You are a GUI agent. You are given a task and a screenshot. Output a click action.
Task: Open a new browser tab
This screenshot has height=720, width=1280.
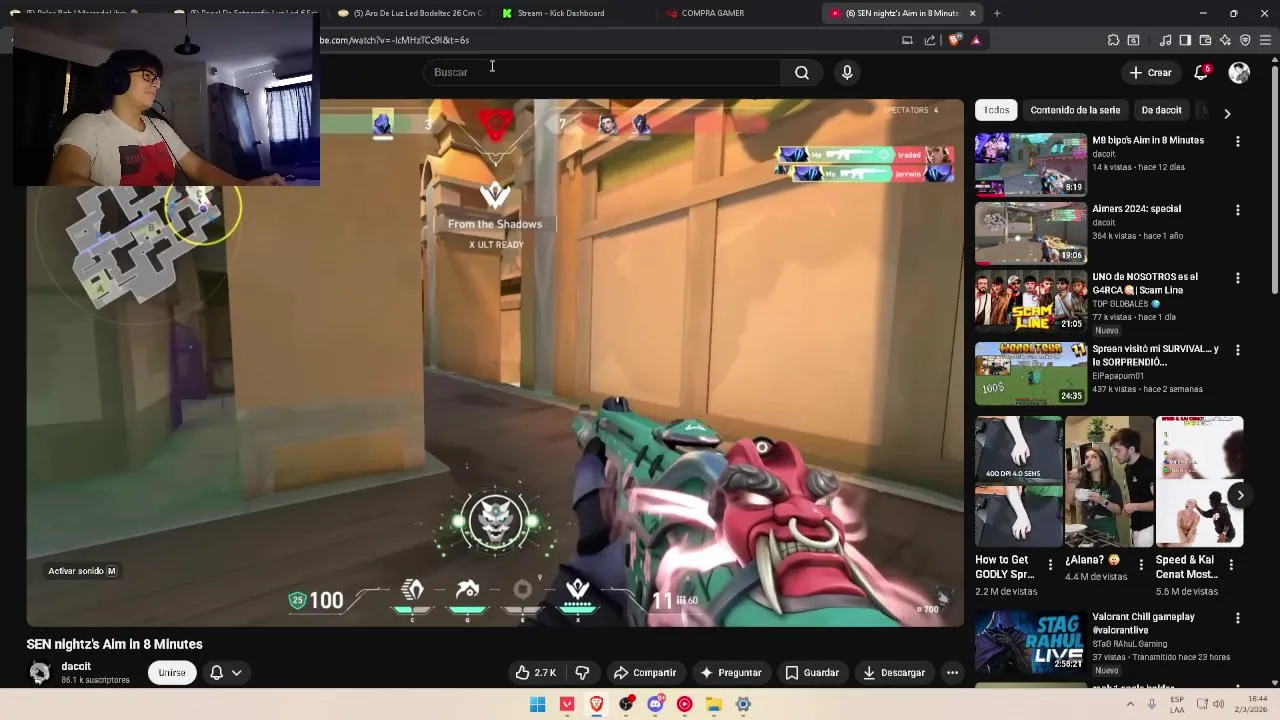click(x=997, y=13)
